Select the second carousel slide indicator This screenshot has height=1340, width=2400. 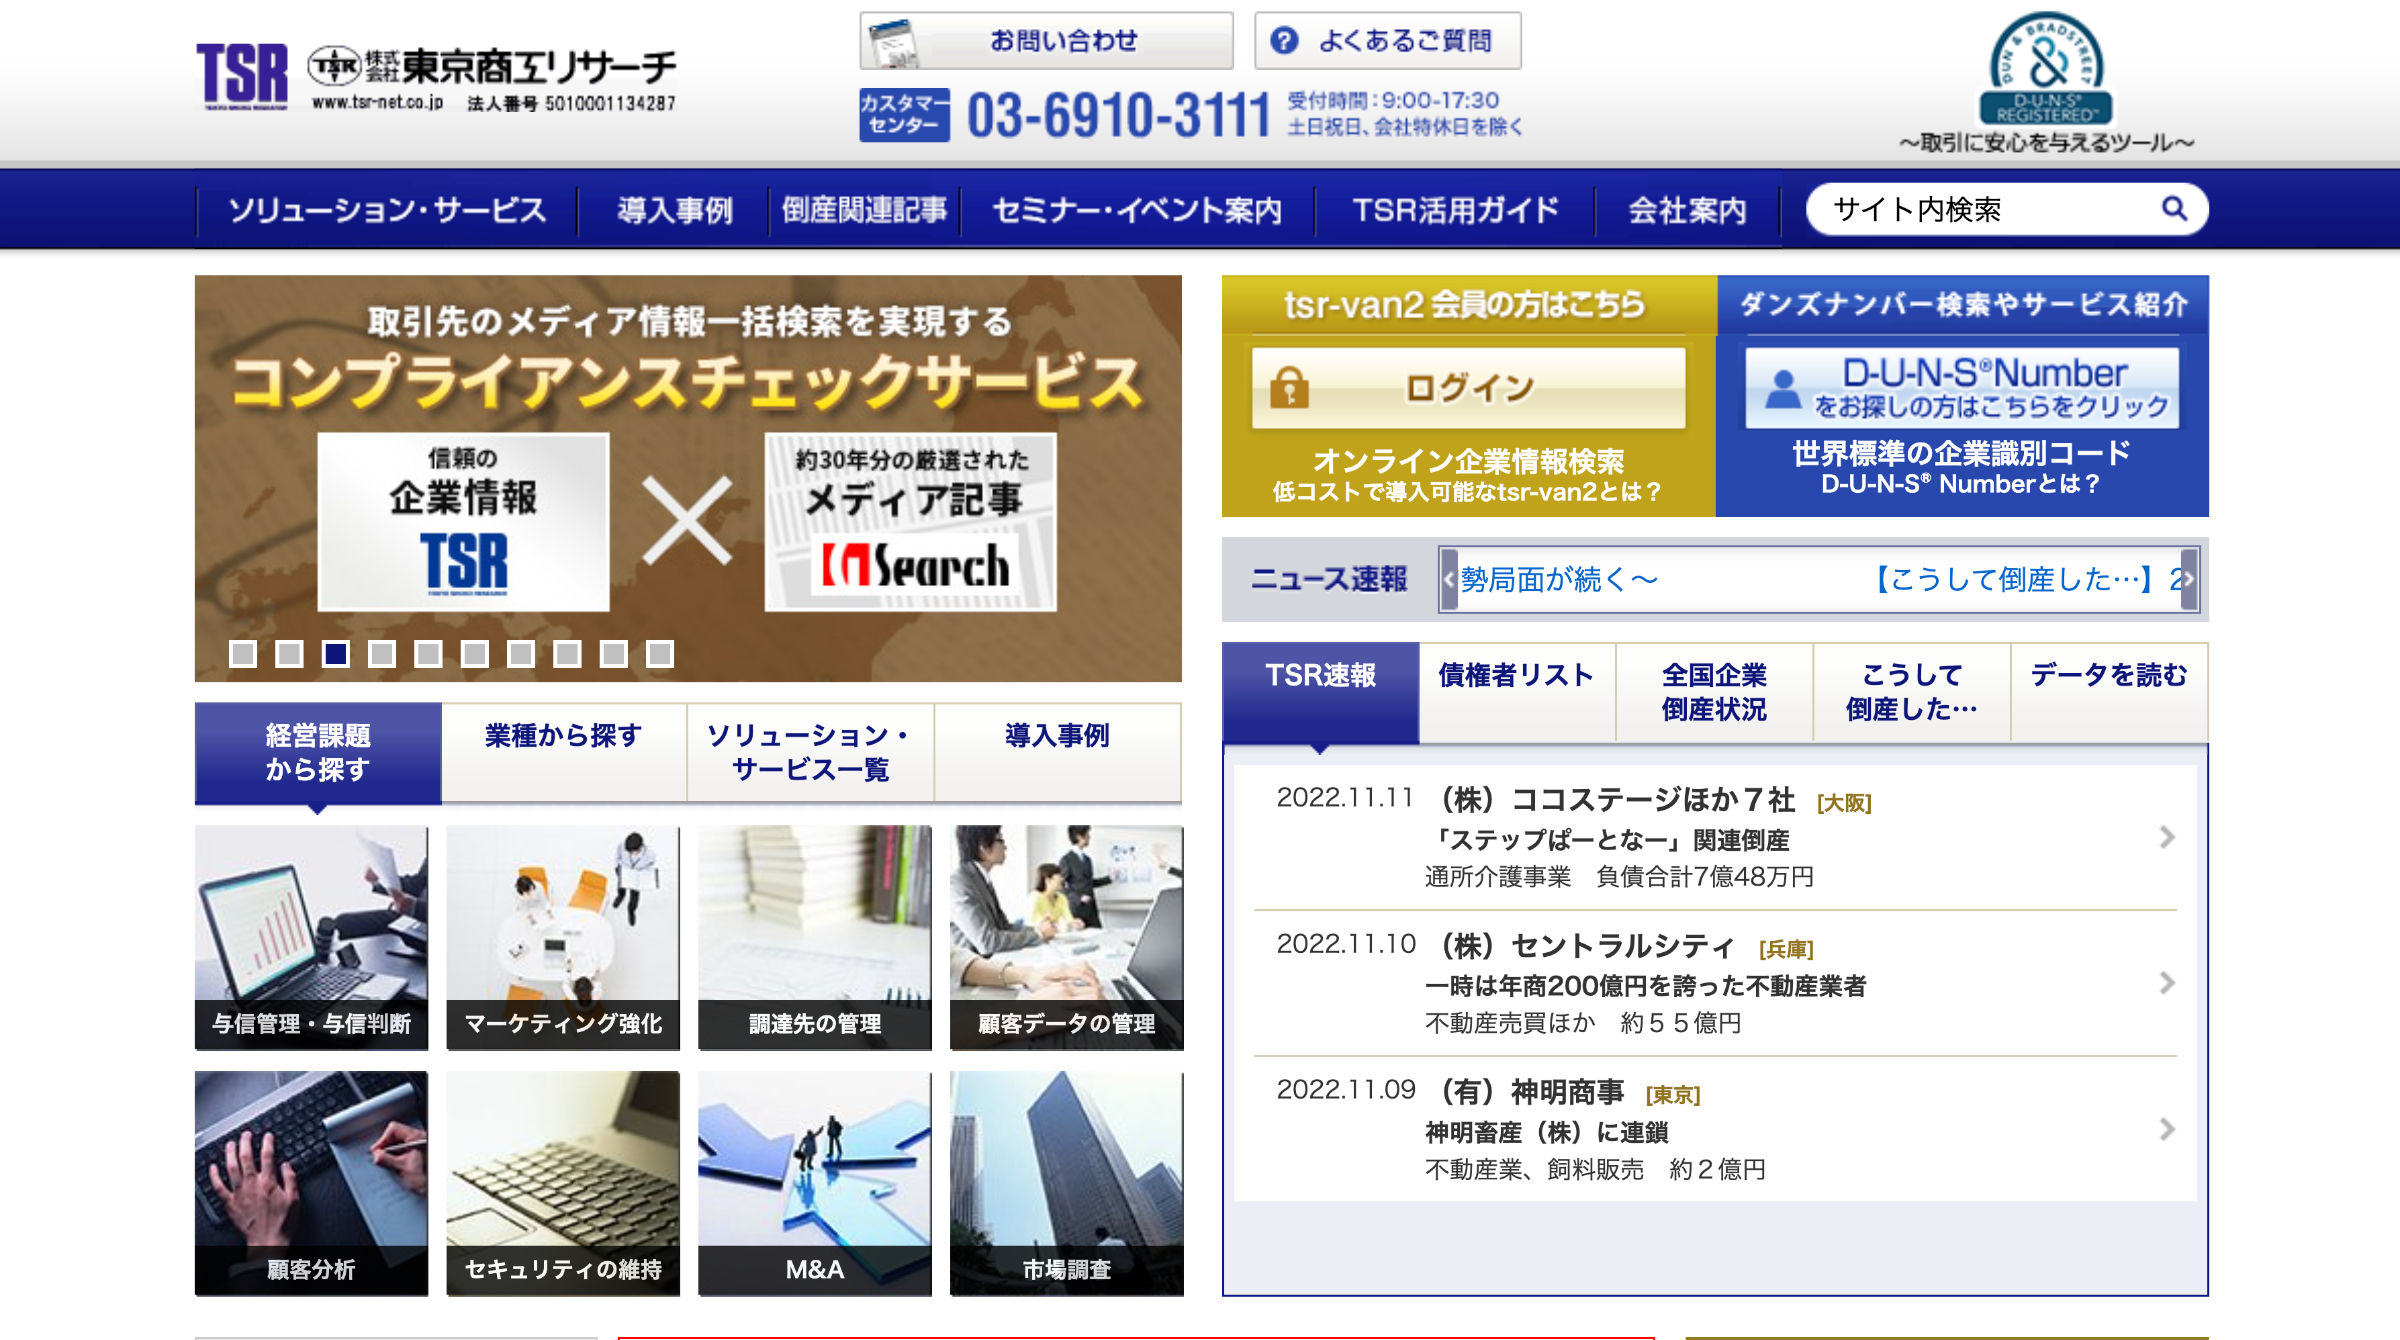click(x=289, y=654)
